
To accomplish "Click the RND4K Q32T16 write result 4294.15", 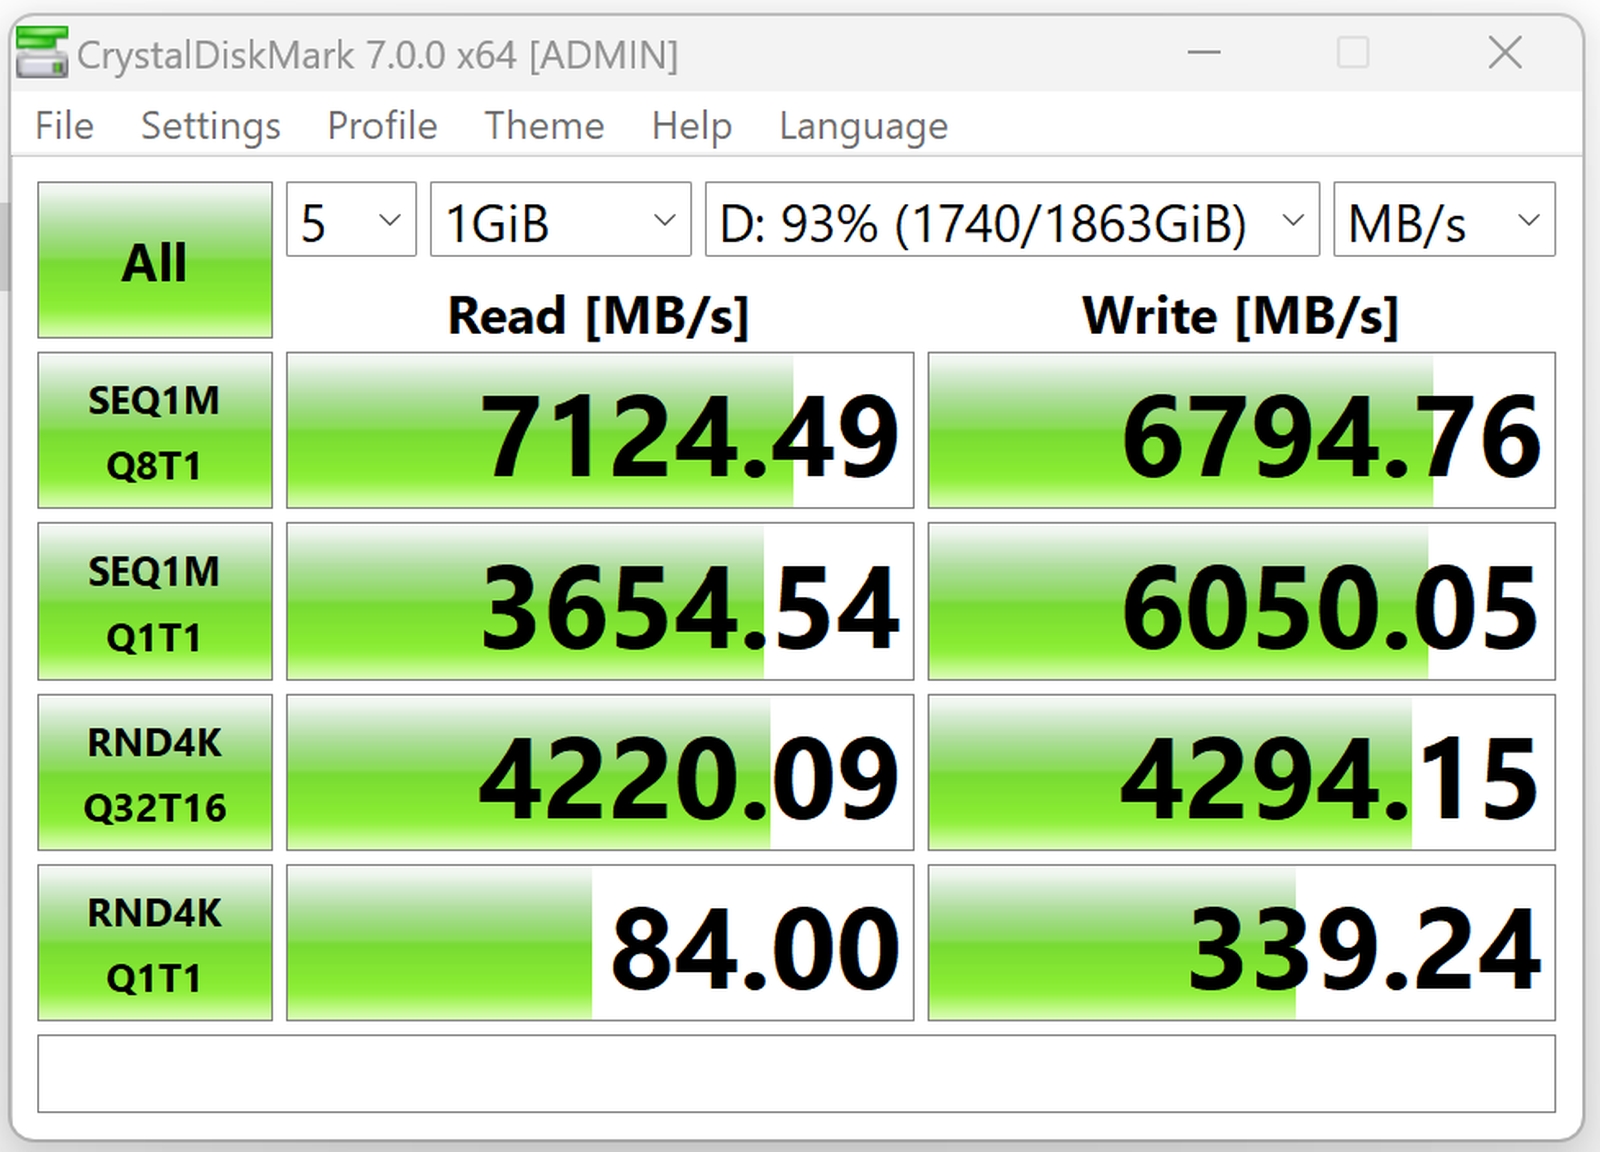I will (x=1241, y=772).
